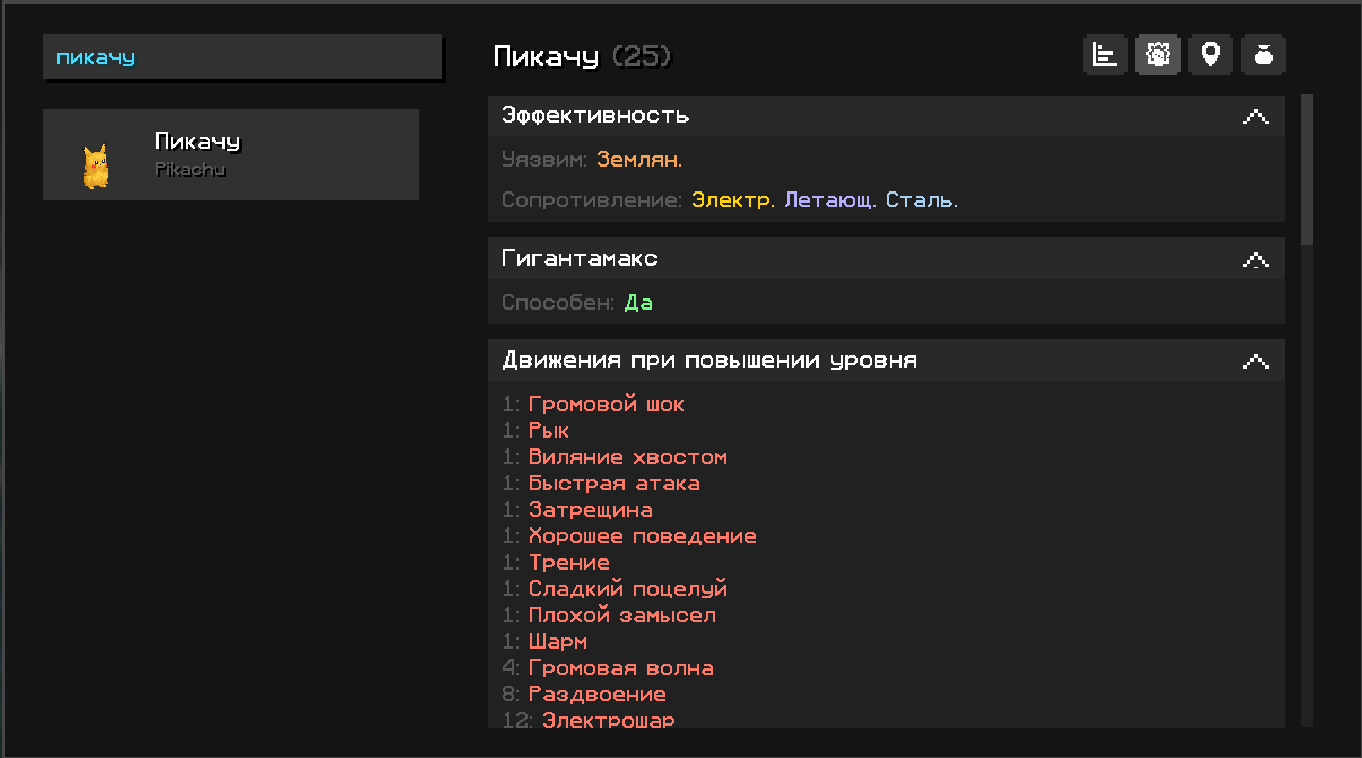Click the Электрошар move
Screen dimensions: 1362x758
pos(608,720)
